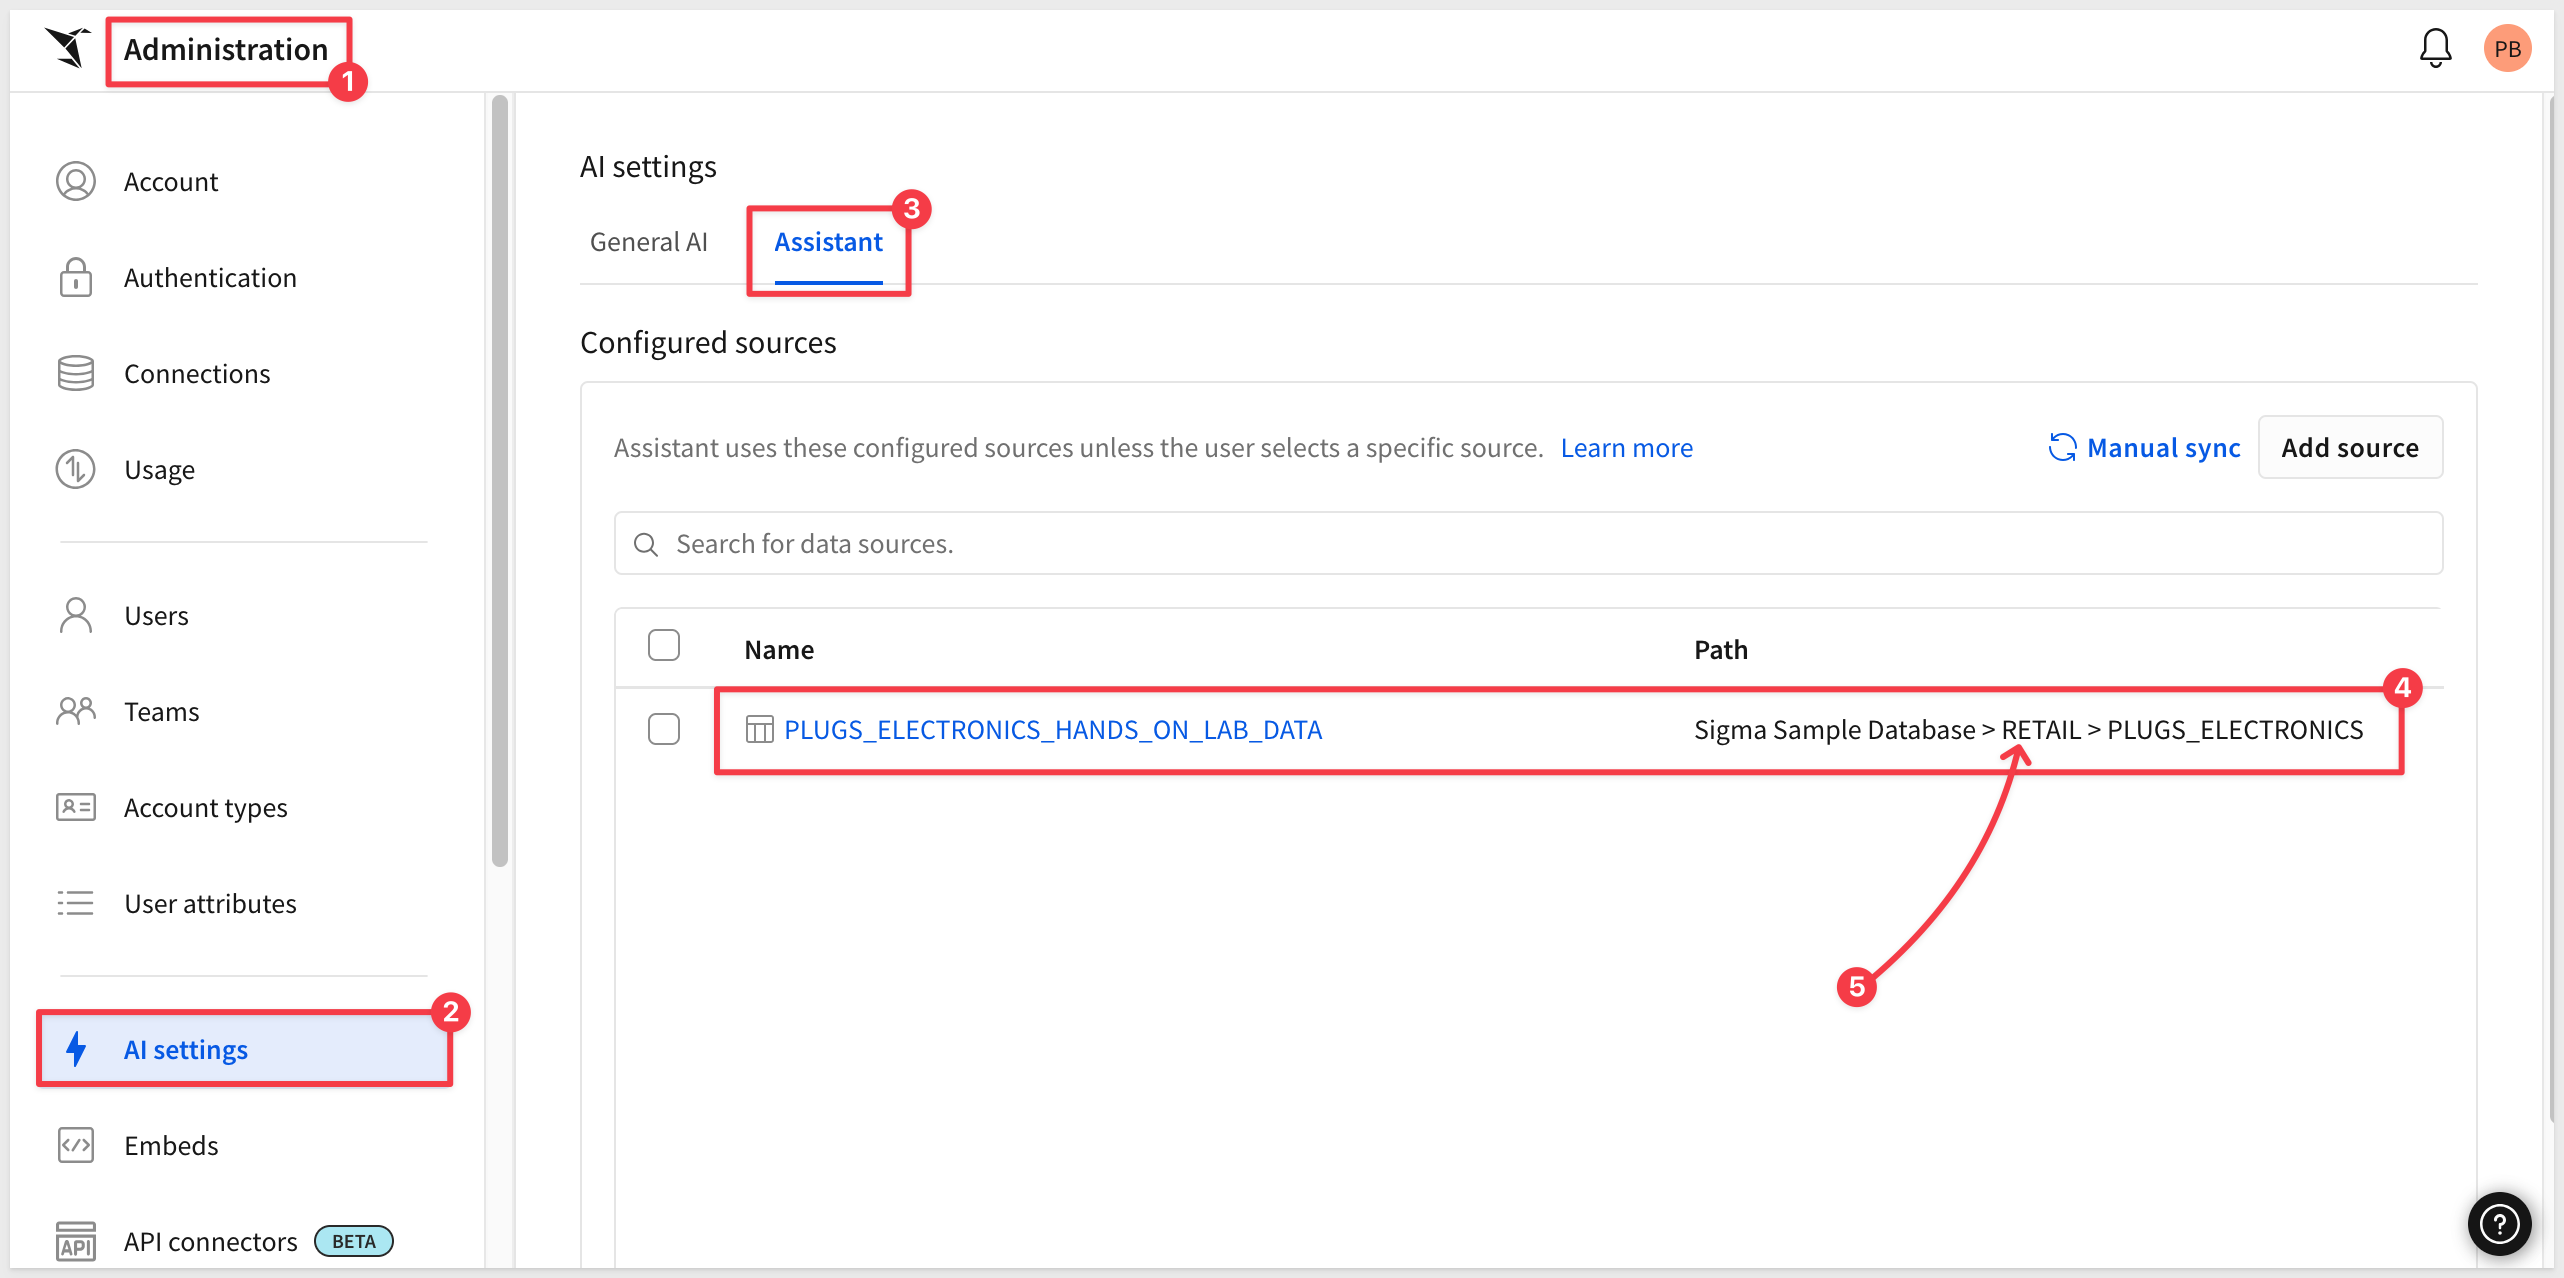Open the PB user avatar menu
This screenshot has width=2564, height=1278.
pos(2507,48)
